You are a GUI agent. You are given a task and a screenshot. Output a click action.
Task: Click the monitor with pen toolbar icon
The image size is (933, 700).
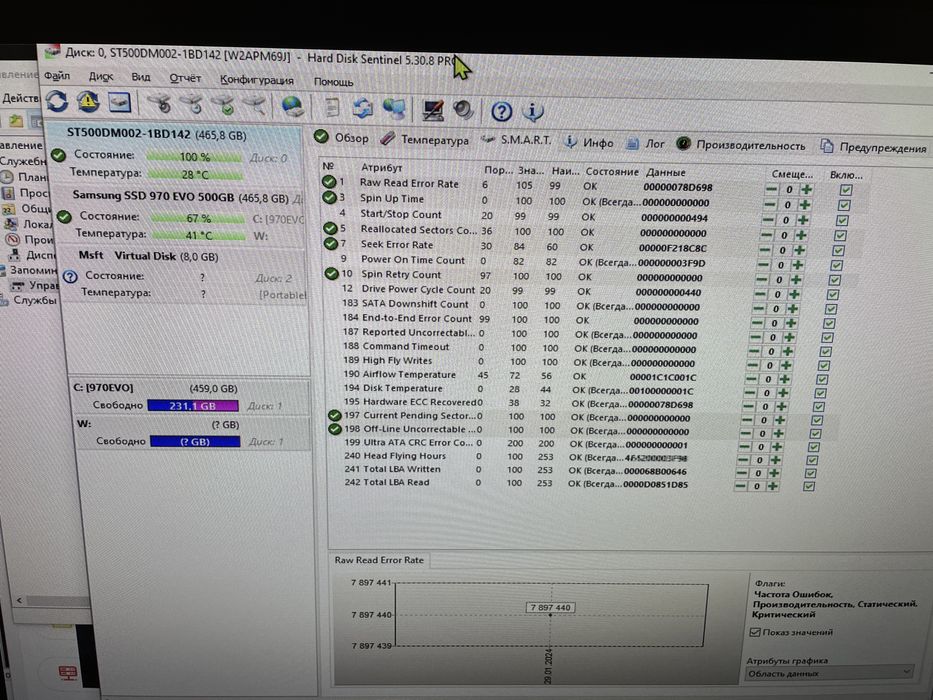coord(433,110)
